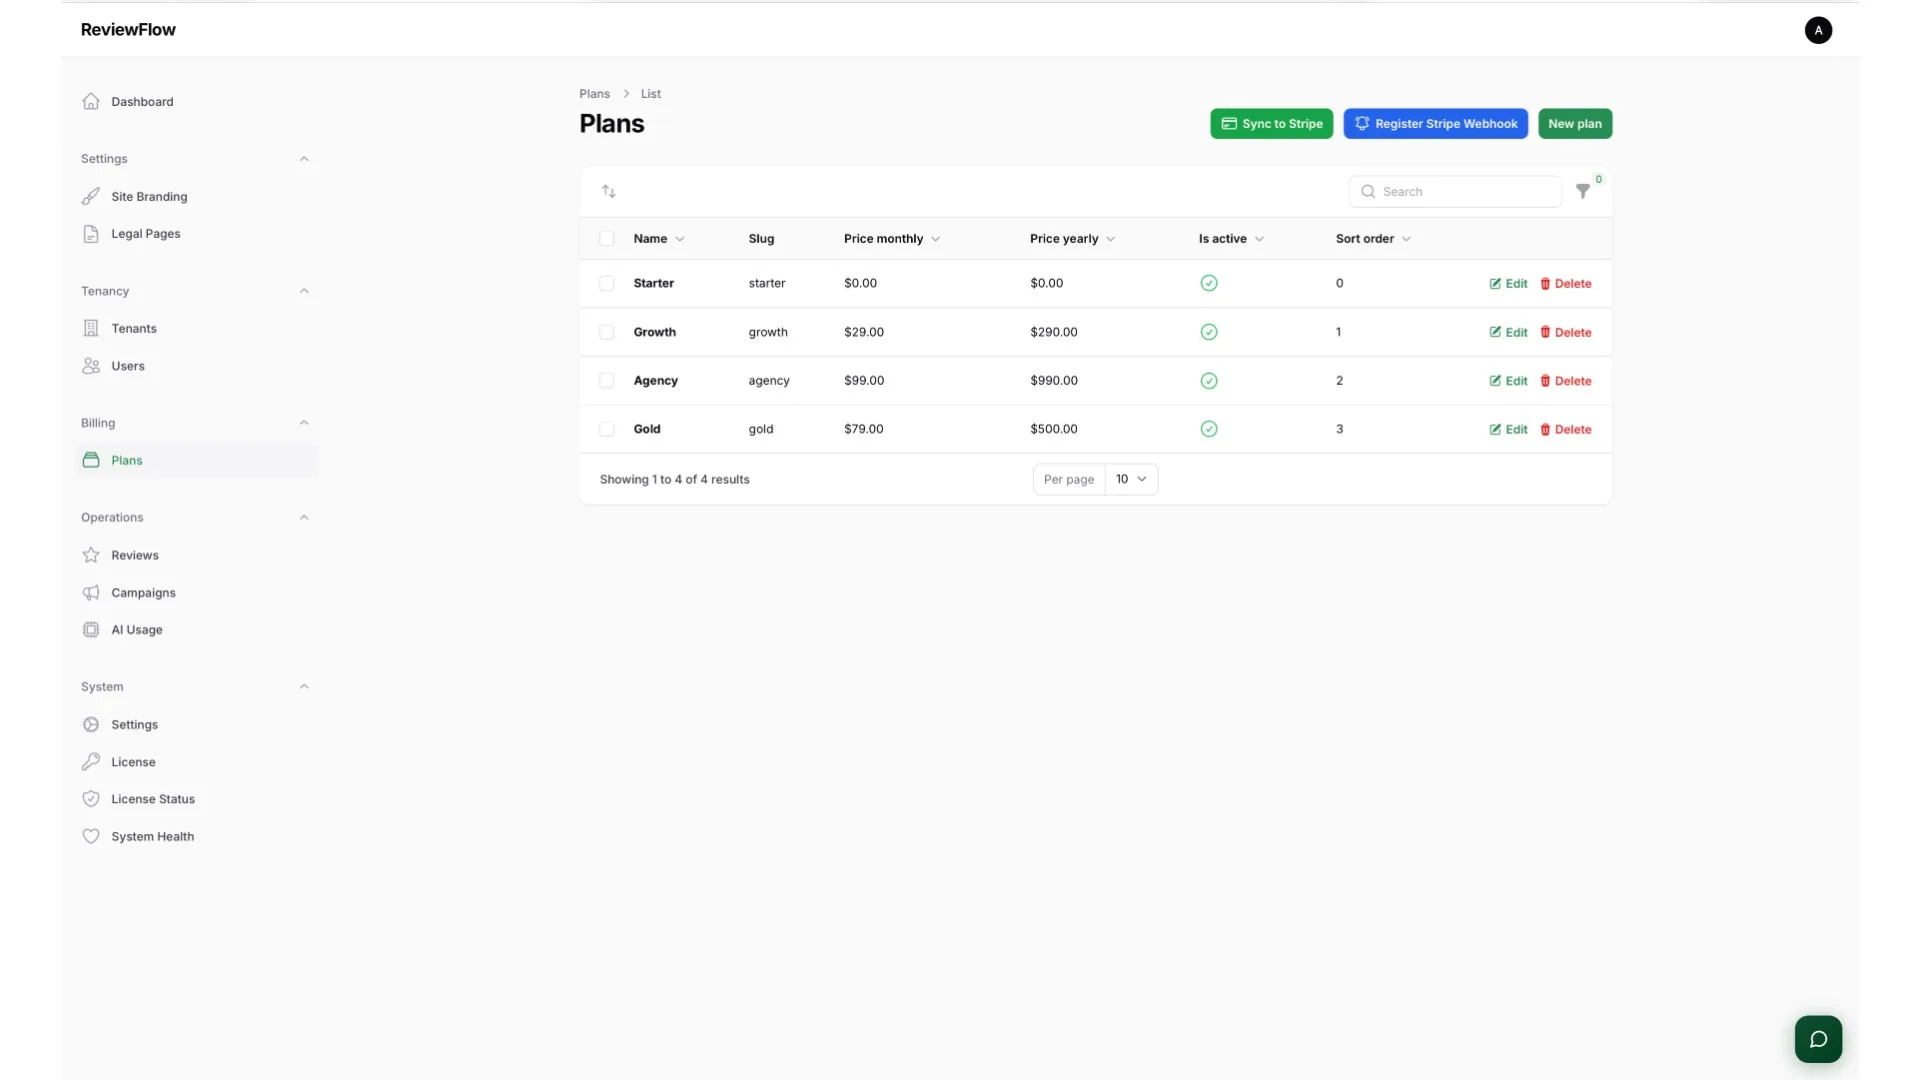Go to Campaigns in the sidebar
Screen dimensions: 1920x1080
(x=197, y=592)
